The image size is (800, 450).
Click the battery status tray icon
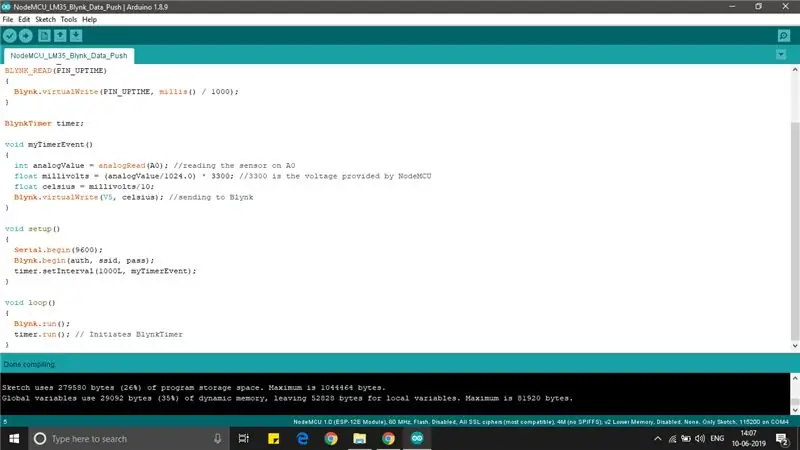(x=686, y=439)
